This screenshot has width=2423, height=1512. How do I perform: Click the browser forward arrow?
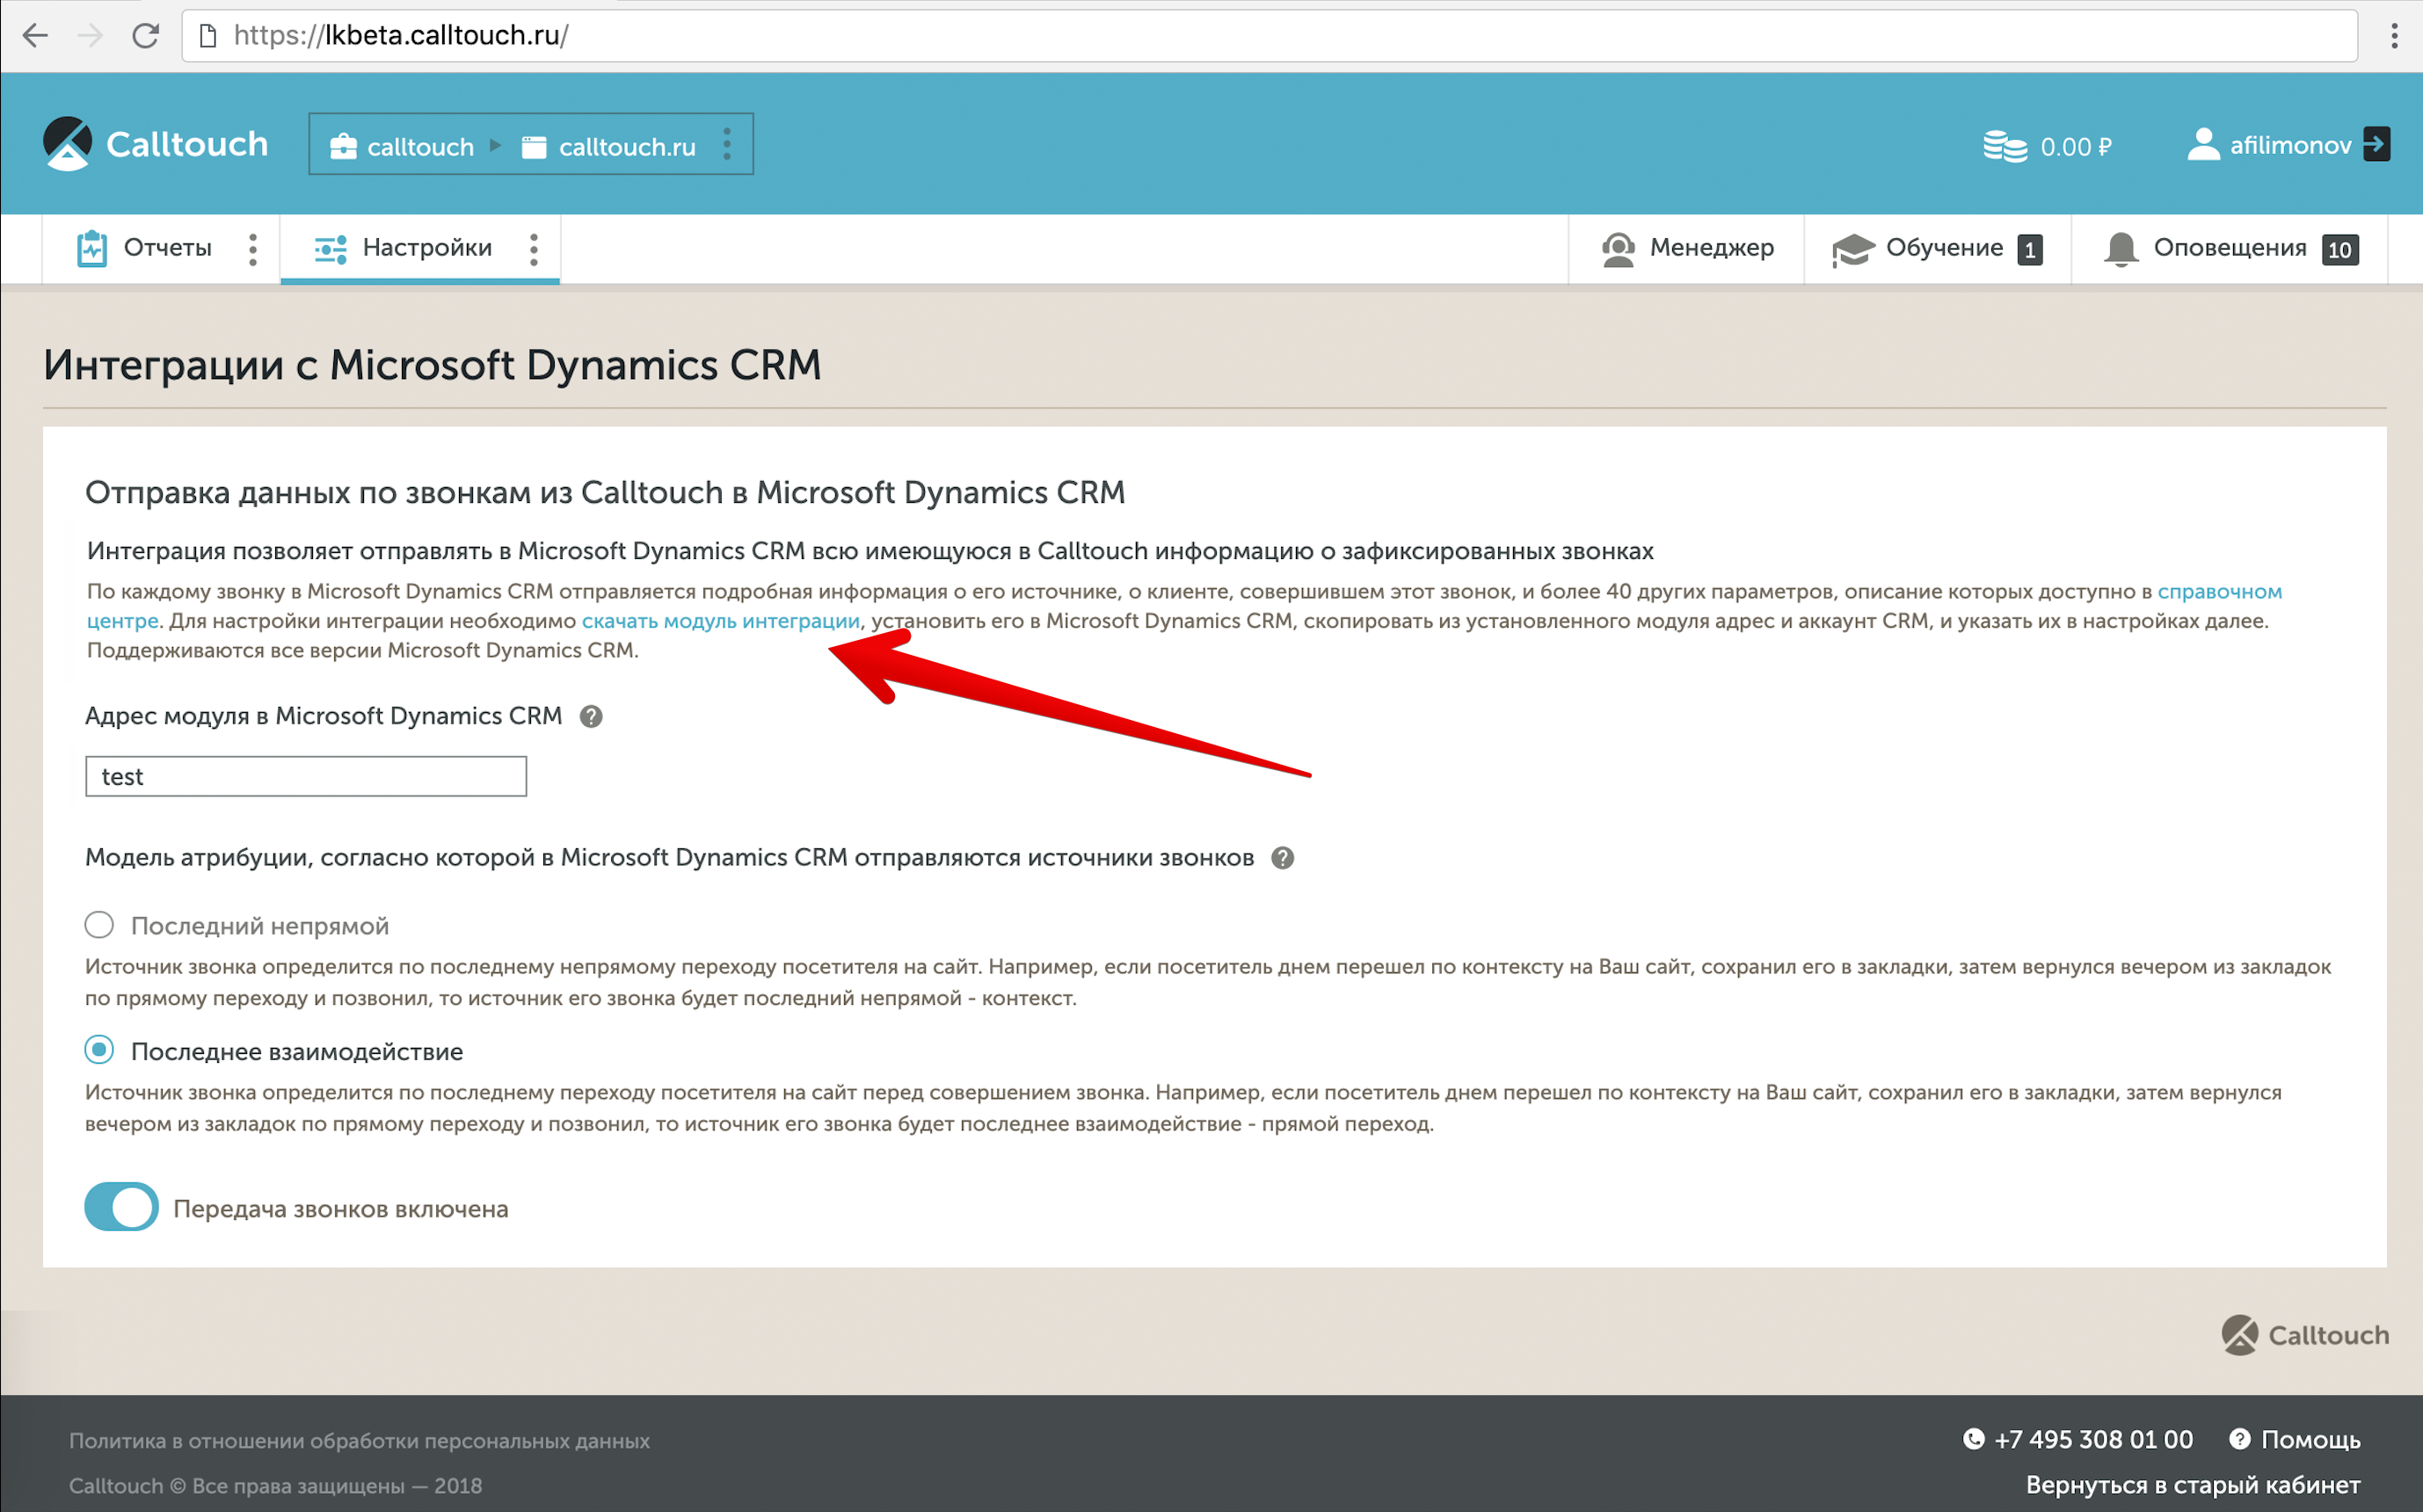[90, 36]
